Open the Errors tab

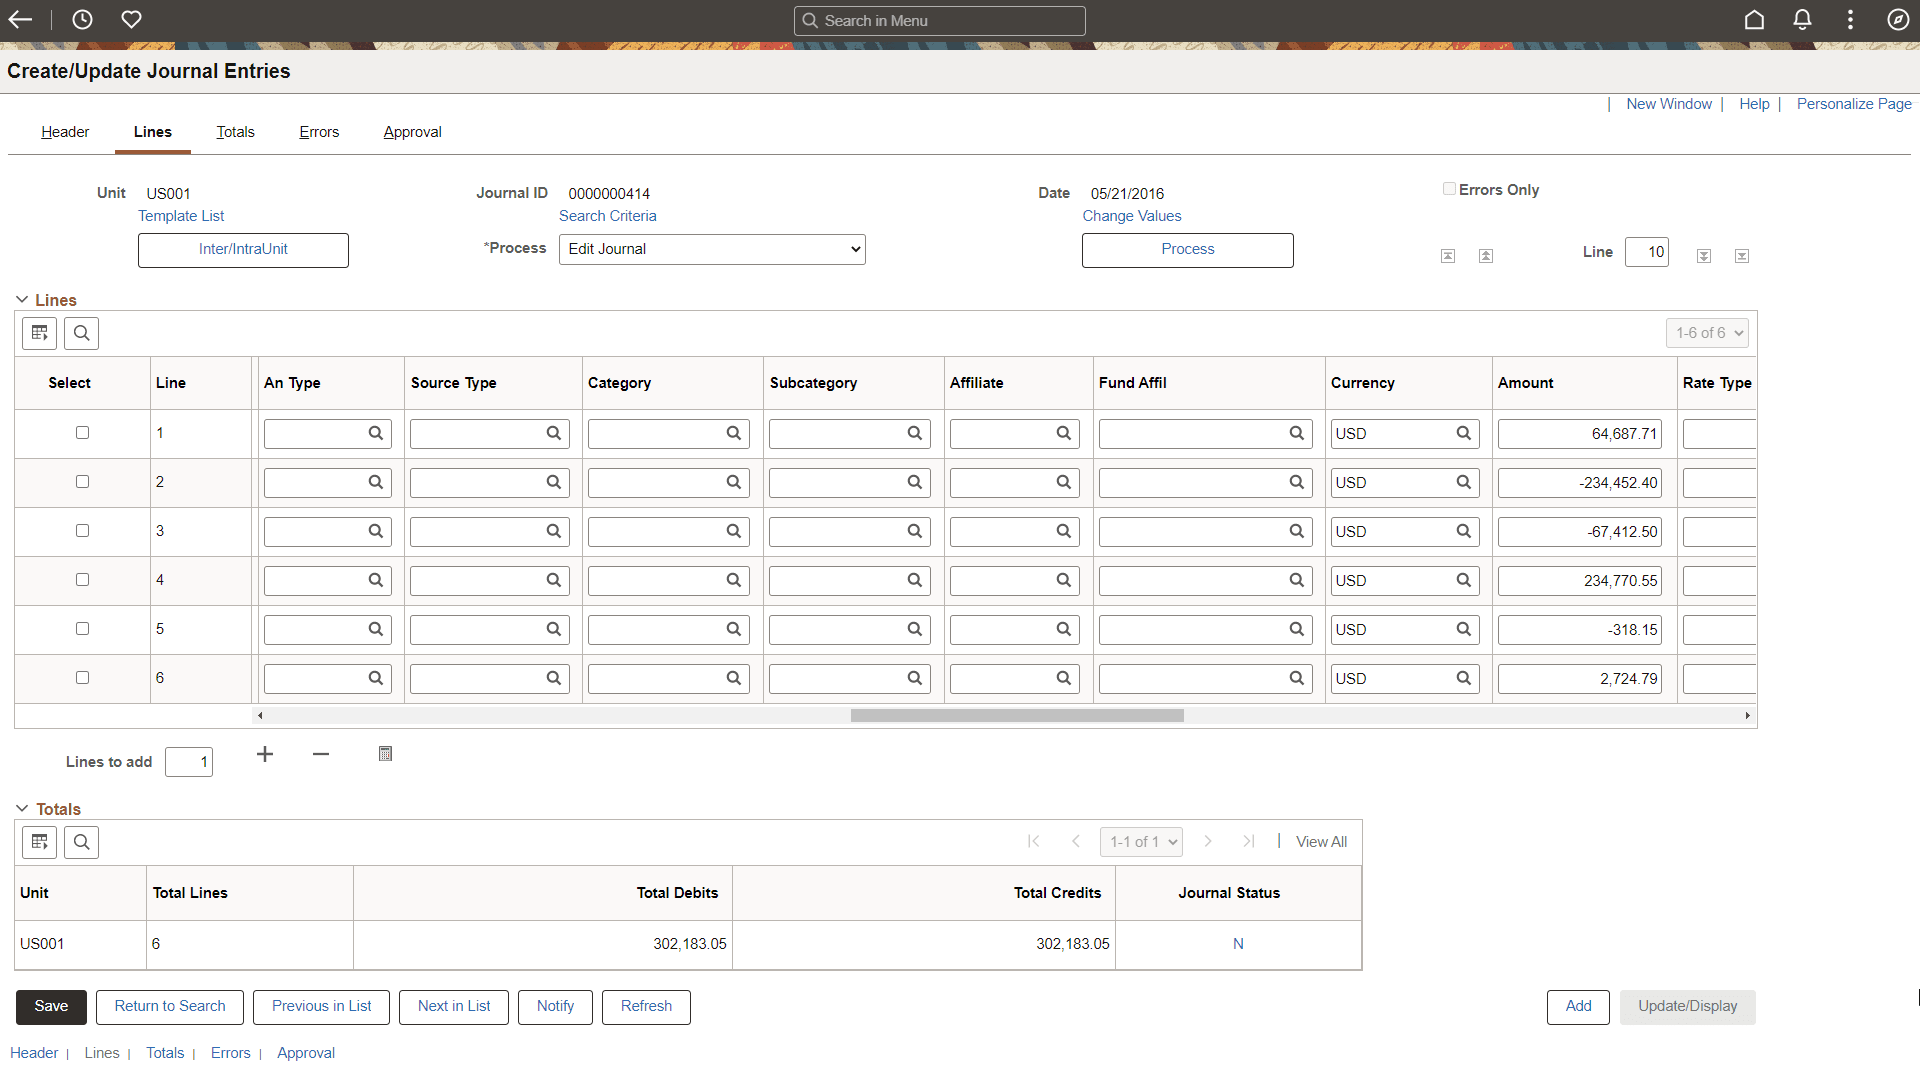[x=319, y=132]
